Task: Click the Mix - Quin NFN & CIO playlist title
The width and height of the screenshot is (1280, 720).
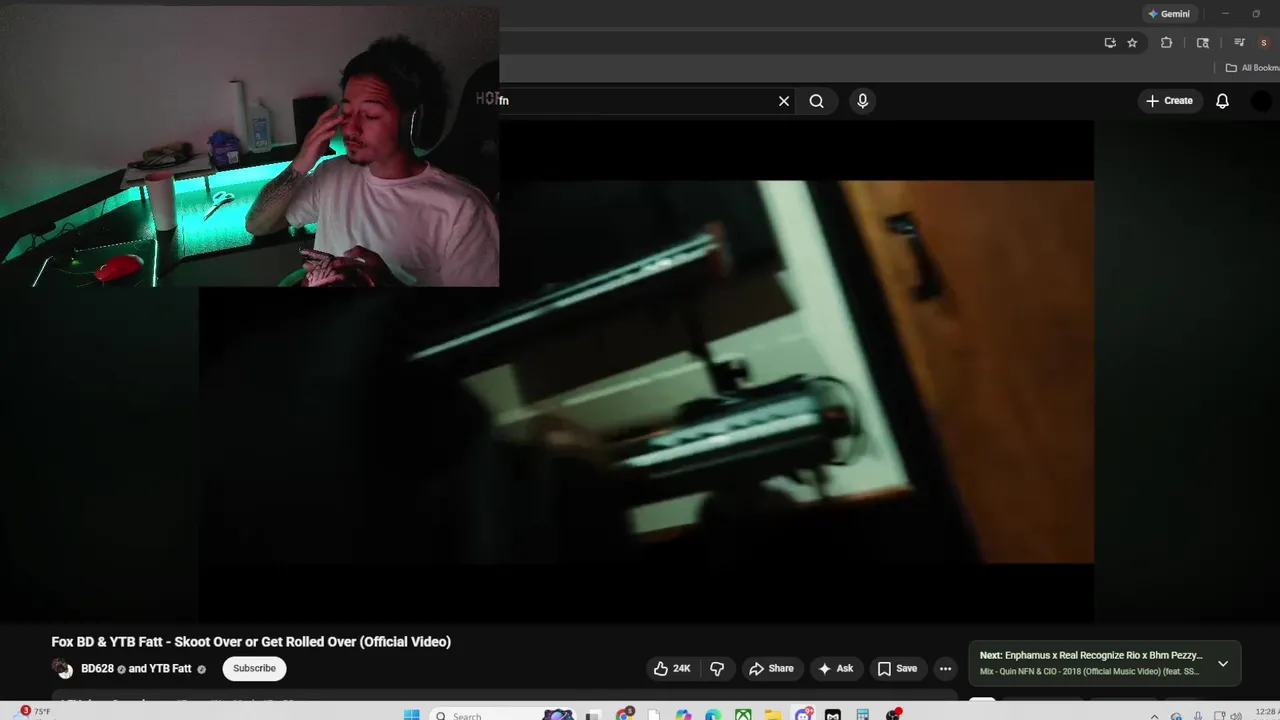Action: (x=1089, y=671)
